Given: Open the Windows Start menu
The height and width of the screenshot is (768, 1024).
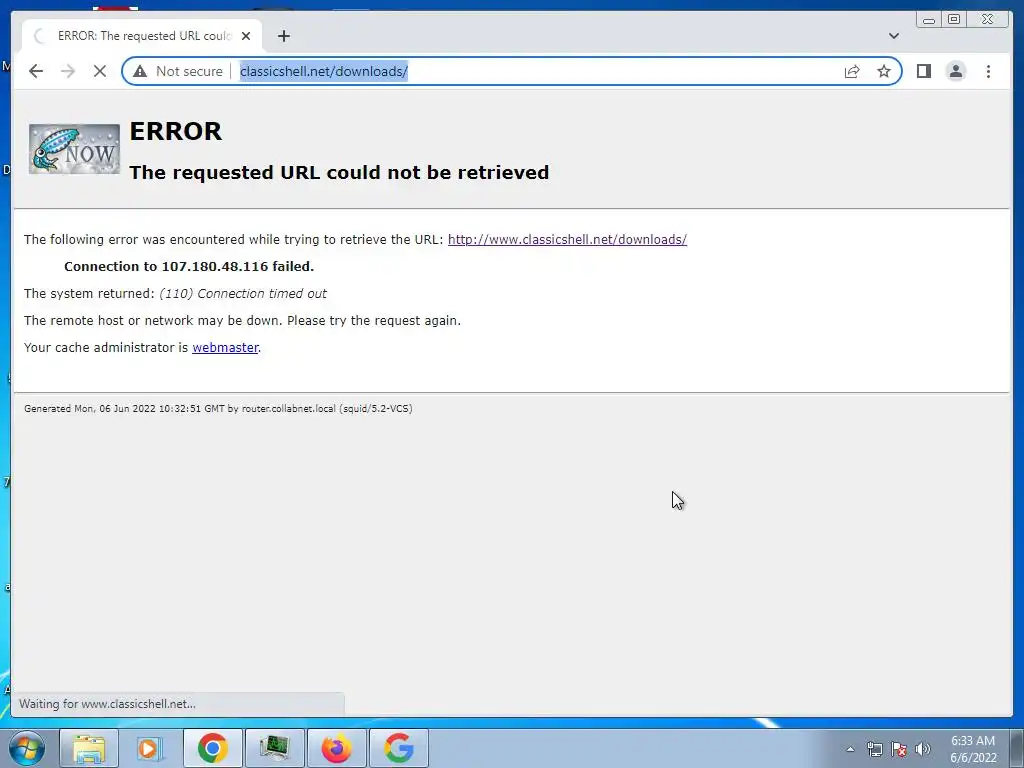Looking at the screenshot, I should 27,748.
